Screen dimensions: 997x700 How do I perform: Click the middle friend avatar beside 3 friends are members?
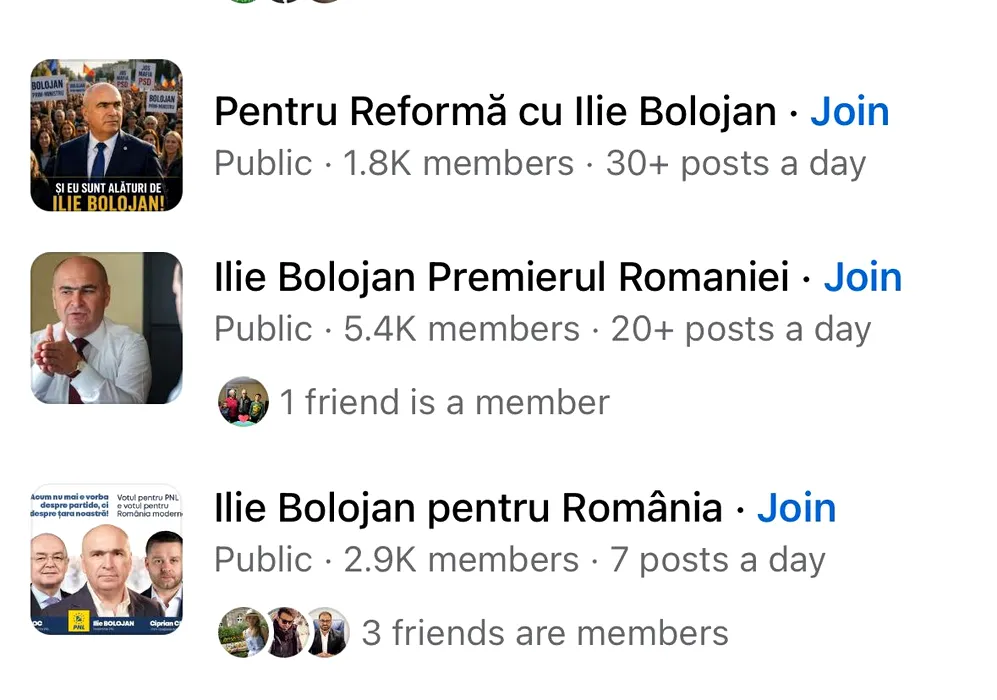point(285,632)
